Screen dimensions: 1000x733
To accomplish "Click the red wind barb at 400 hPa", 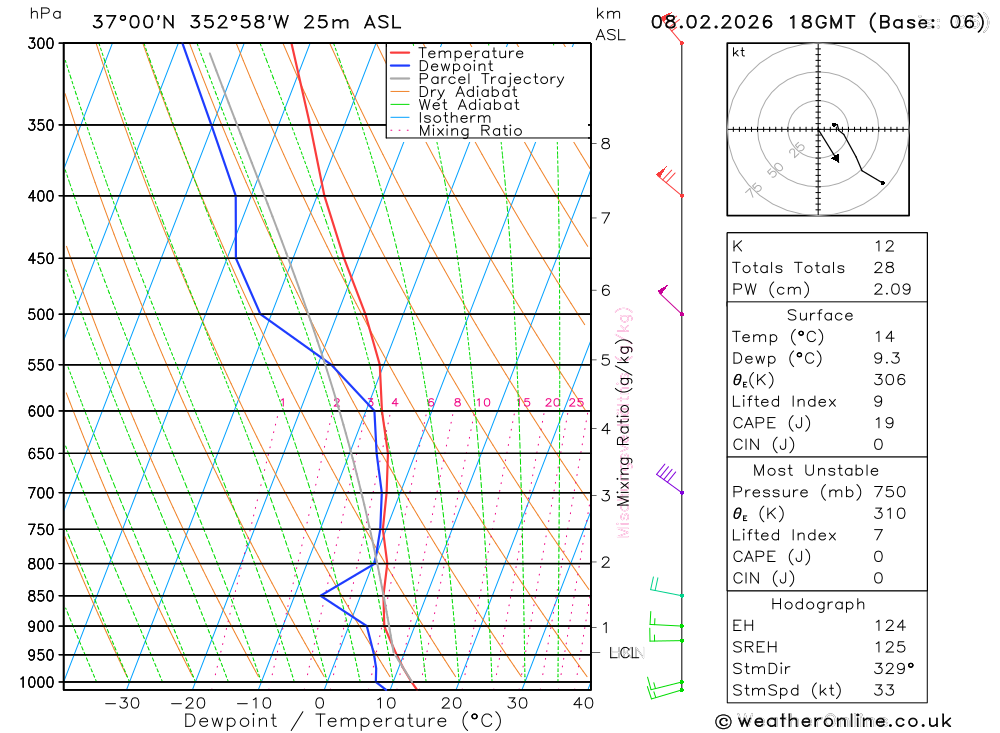I will 670,182.
